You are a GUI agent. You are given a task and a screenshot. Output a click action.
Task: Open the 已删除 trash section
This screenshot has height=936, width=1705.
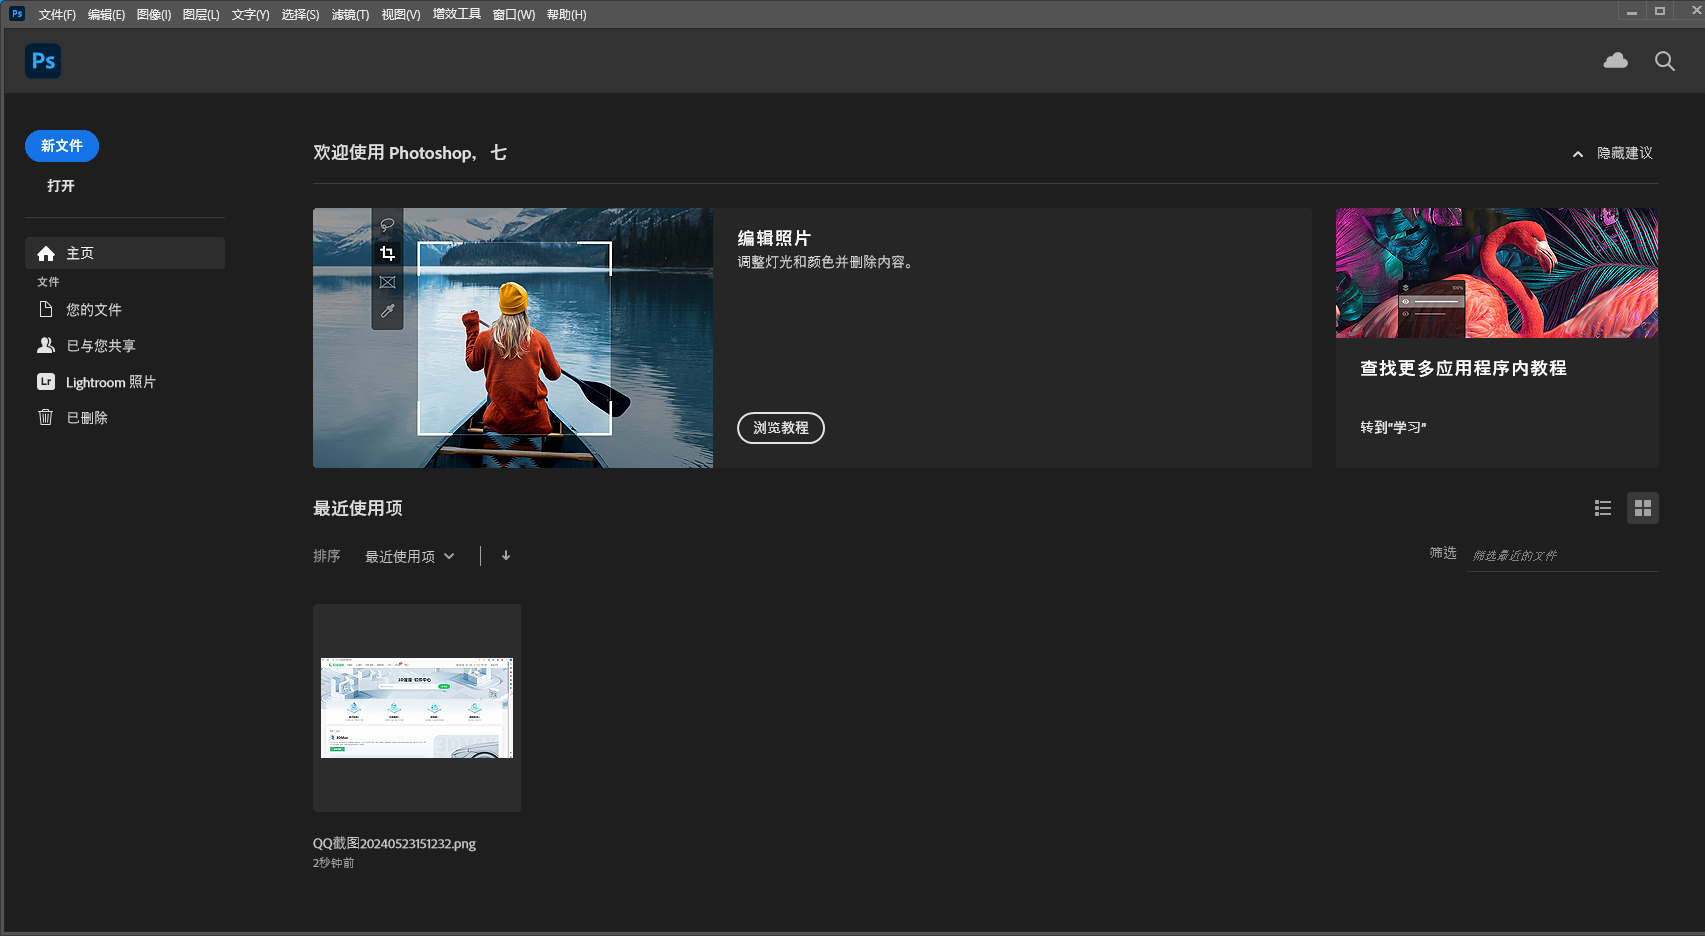86,418
